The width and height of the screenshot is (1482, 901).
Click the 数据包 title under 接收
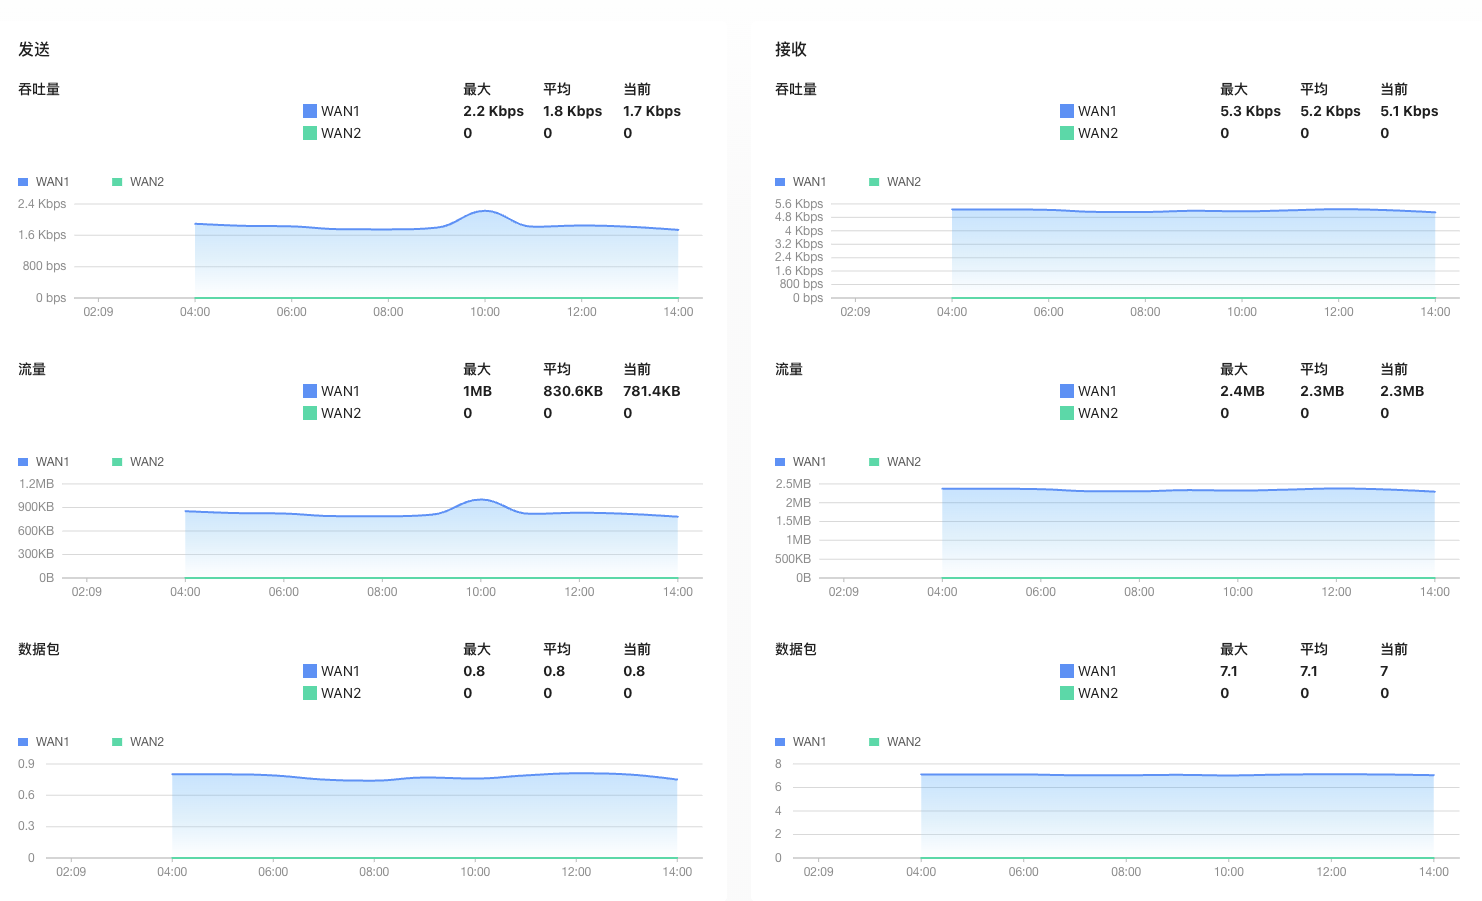[x=796, y=649]
